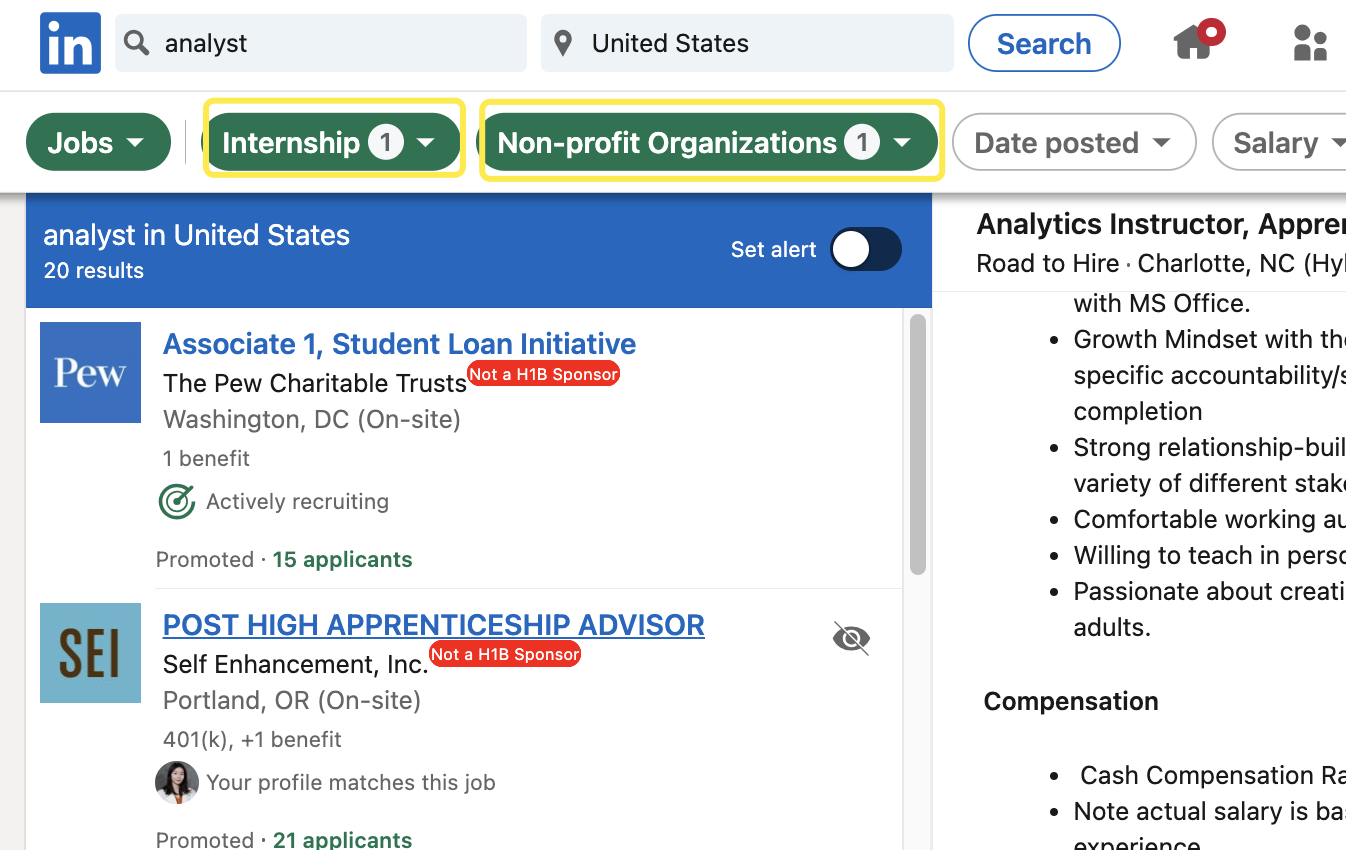Click the 1 benefit text
The width and height of the screenshot is (1346, 850).
206,458
